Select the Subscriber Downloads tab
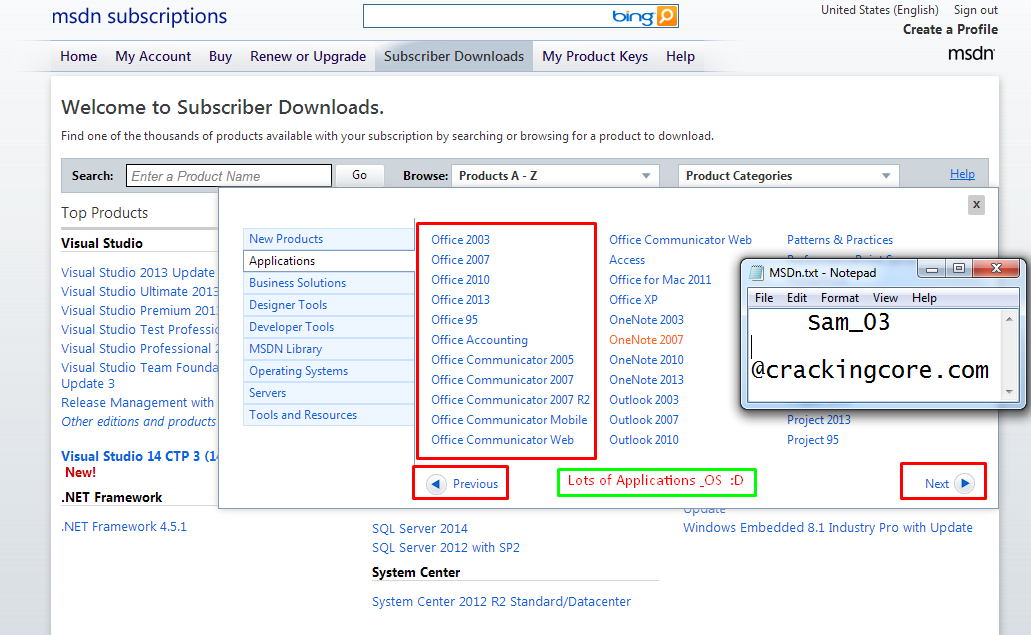 [454, 57]
